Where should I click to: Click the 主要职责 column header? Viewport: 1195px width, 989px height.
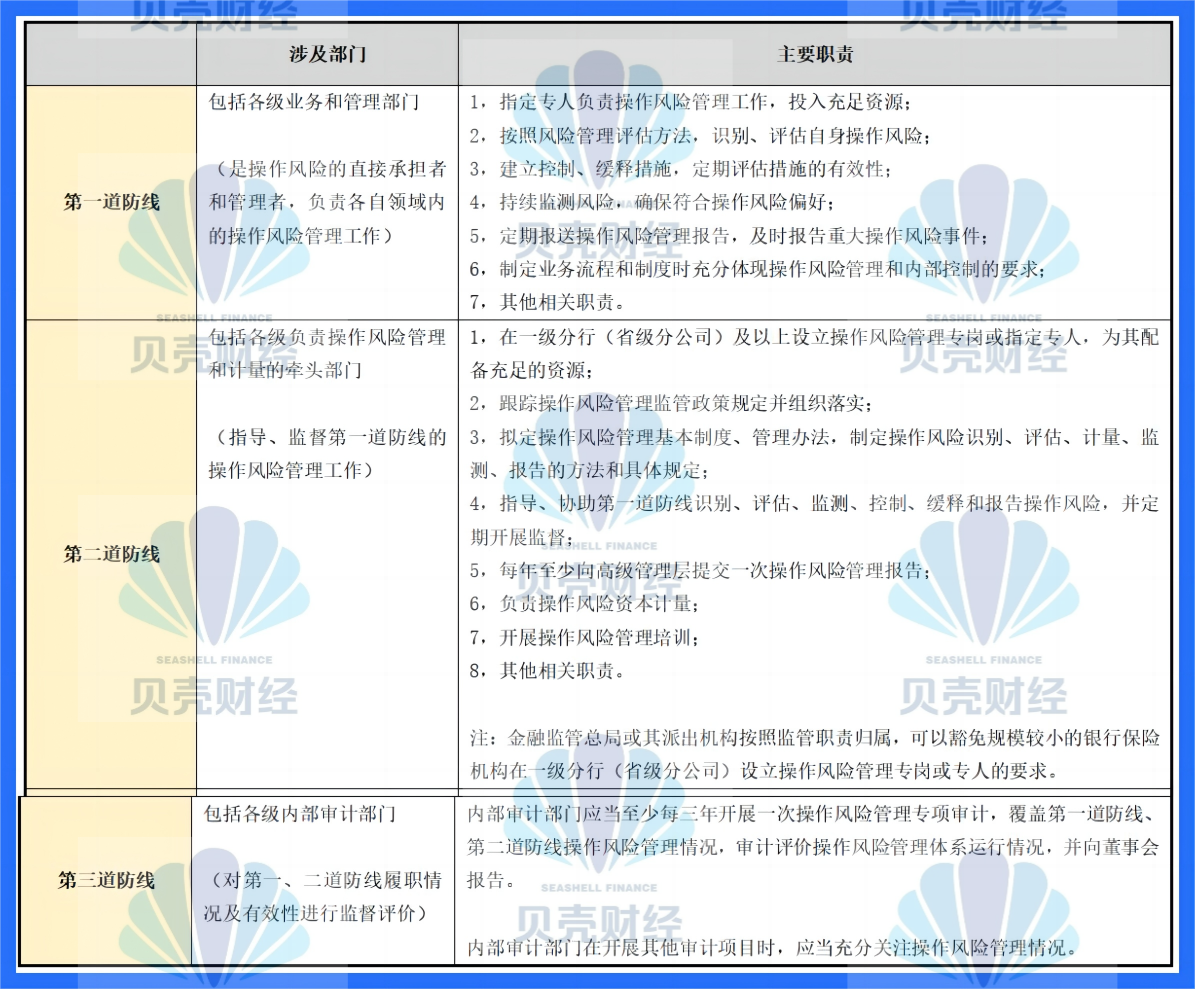pyautogui.click(x=815, y=54)
